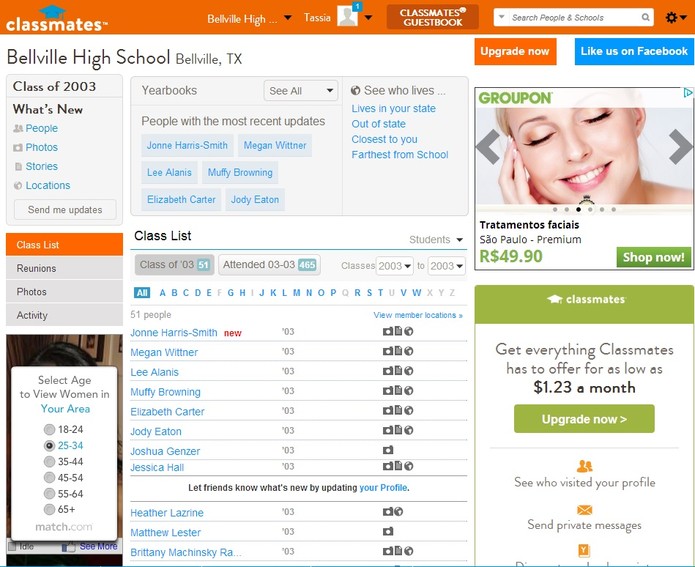695x567 pixels.
Task: Open the Activity sidebar tab
Action: [x=64, y=315]
